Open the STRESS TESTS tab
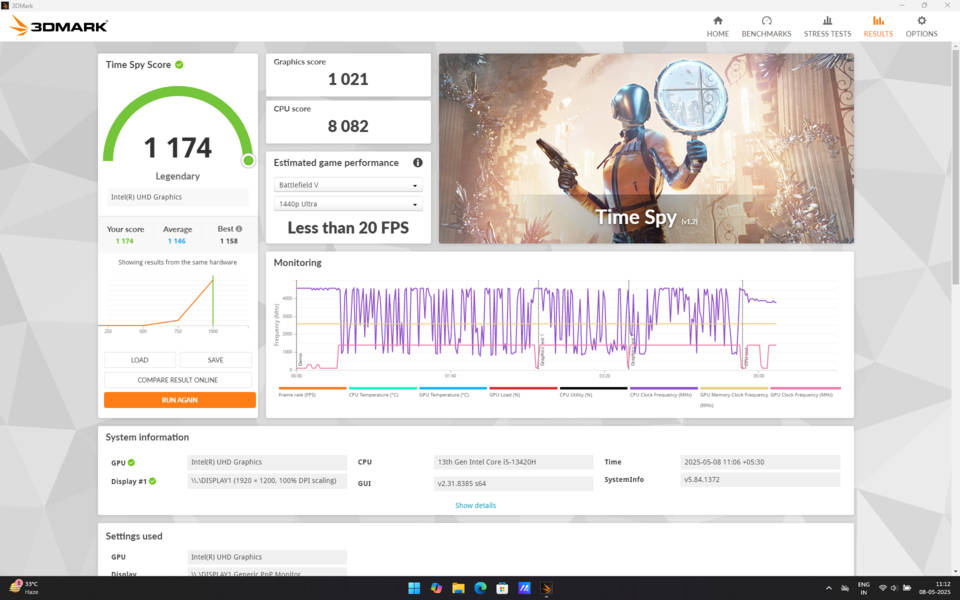This screenshot has width=960, height=600. [x=827, y=27]
